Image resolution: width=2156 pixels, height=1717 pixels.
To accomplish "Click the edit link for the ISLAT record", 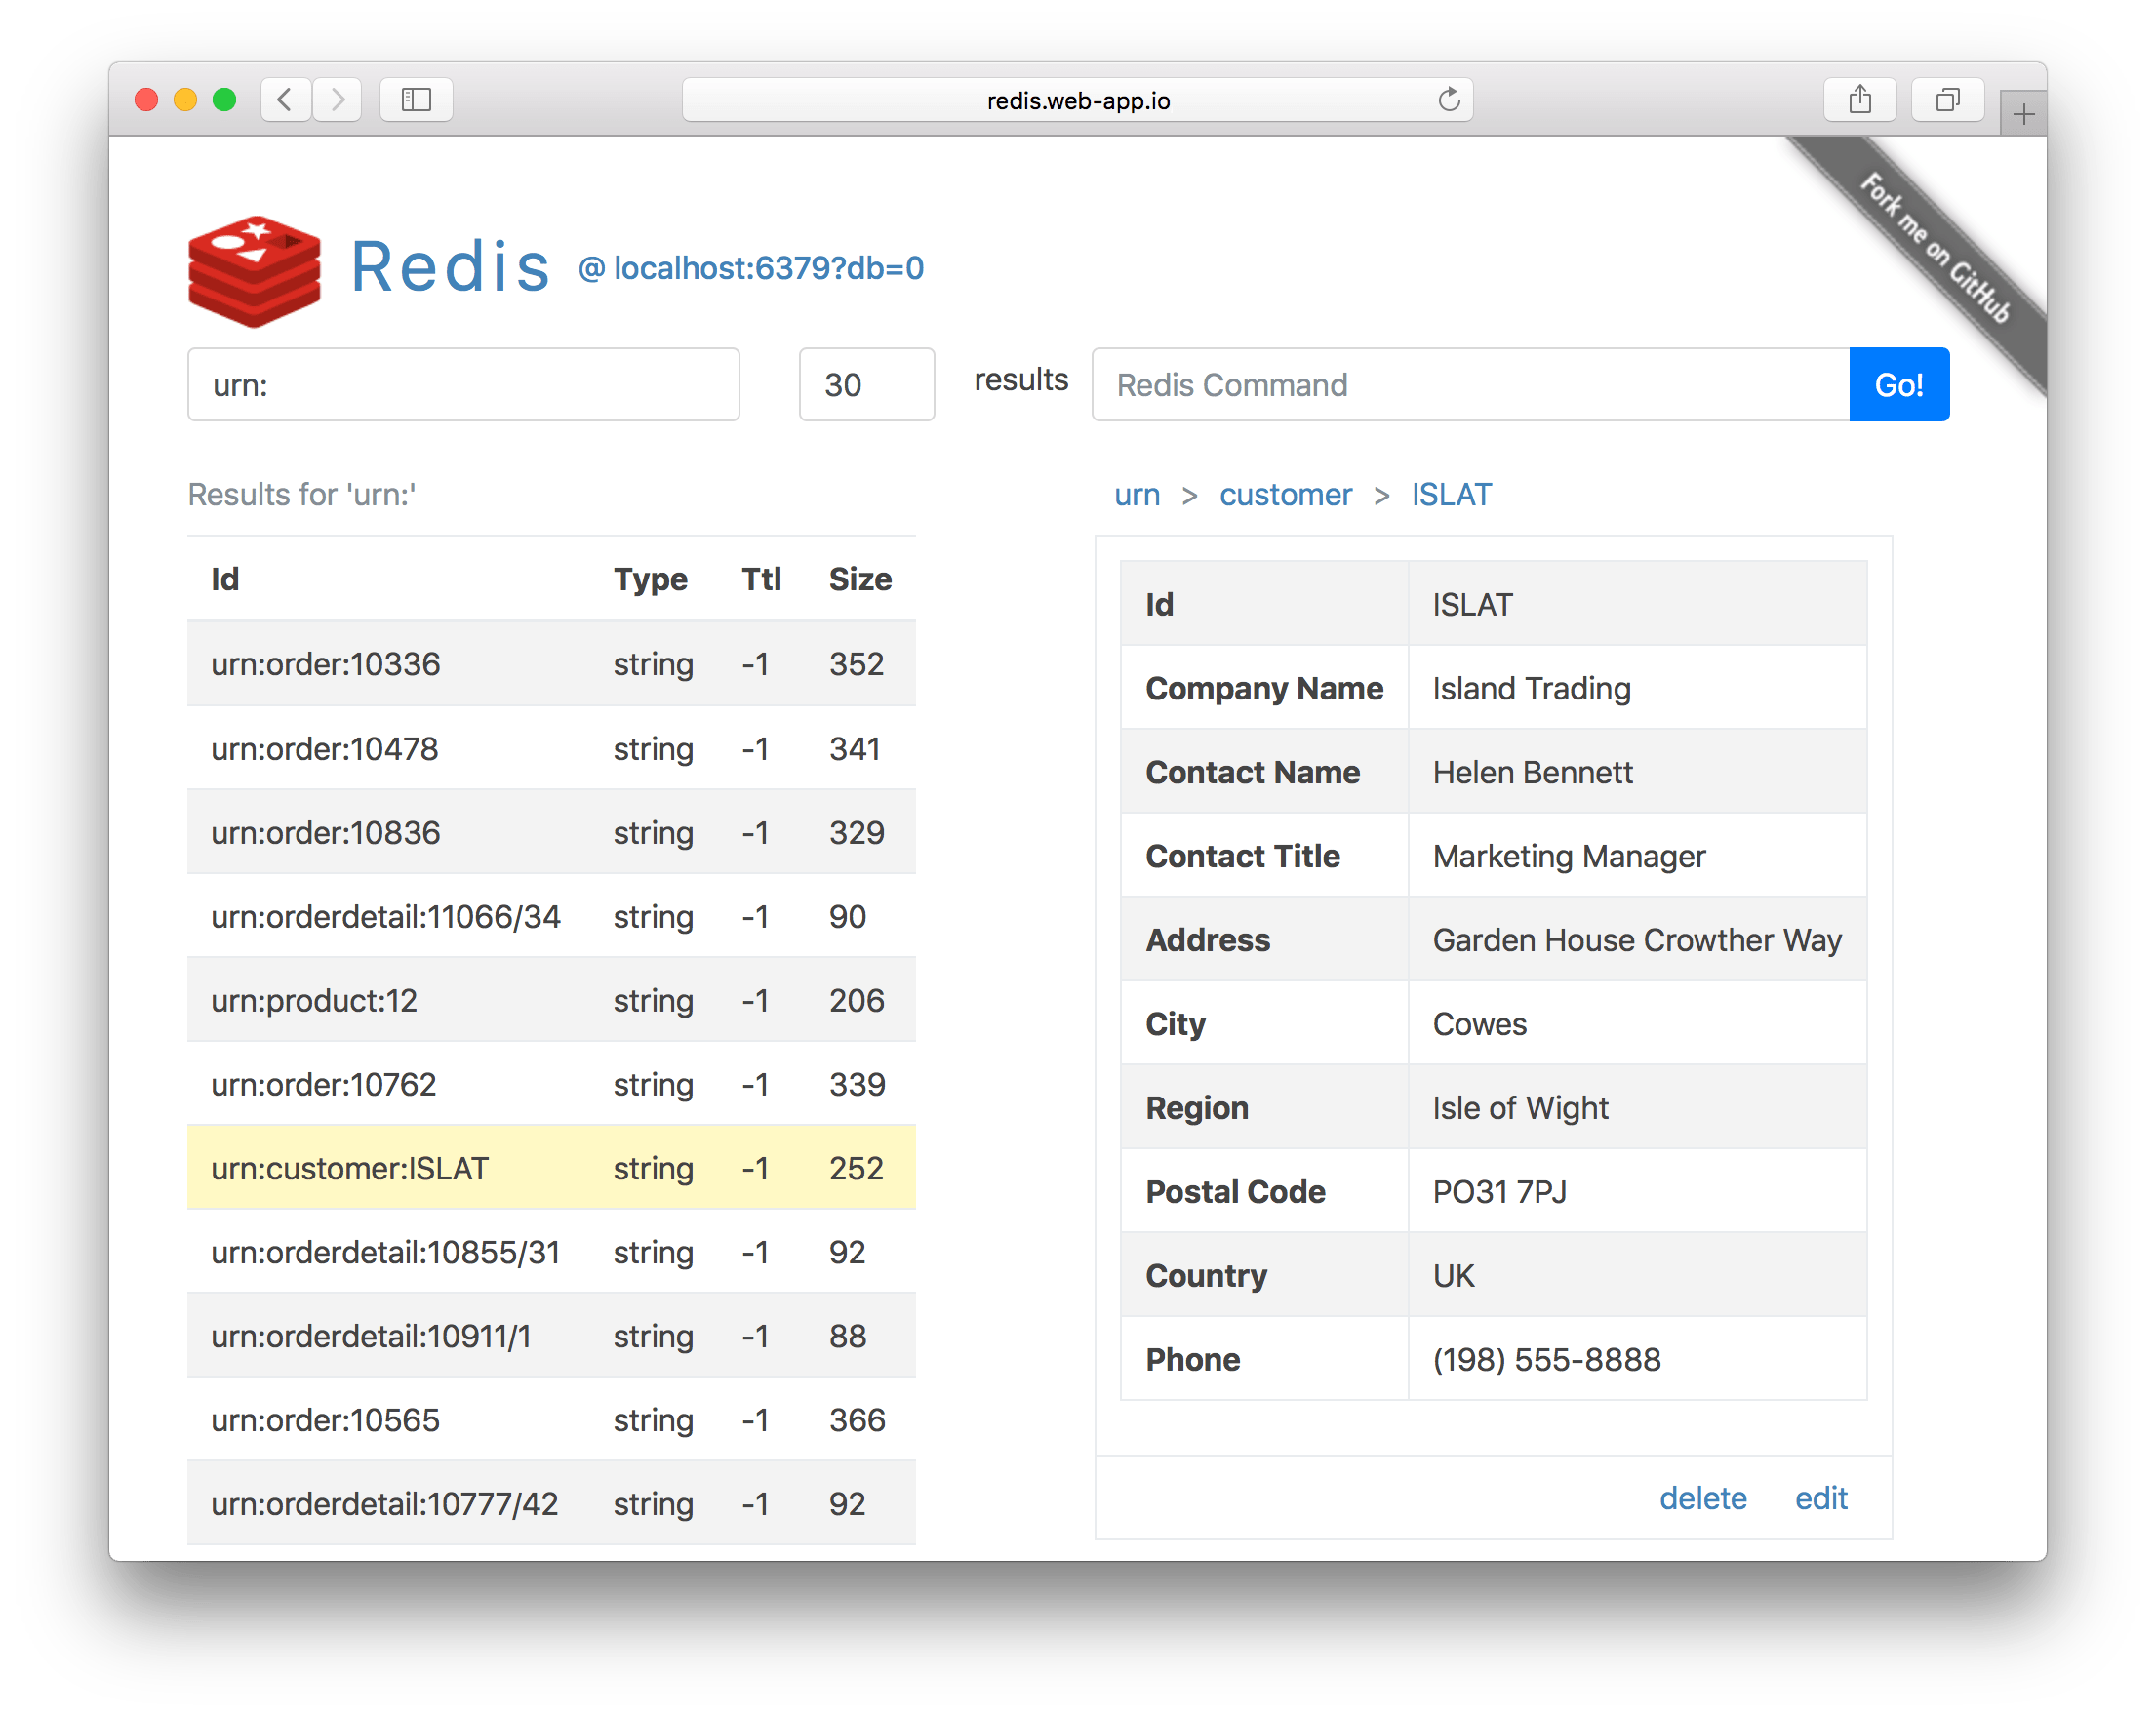I will (1820, 1497).
